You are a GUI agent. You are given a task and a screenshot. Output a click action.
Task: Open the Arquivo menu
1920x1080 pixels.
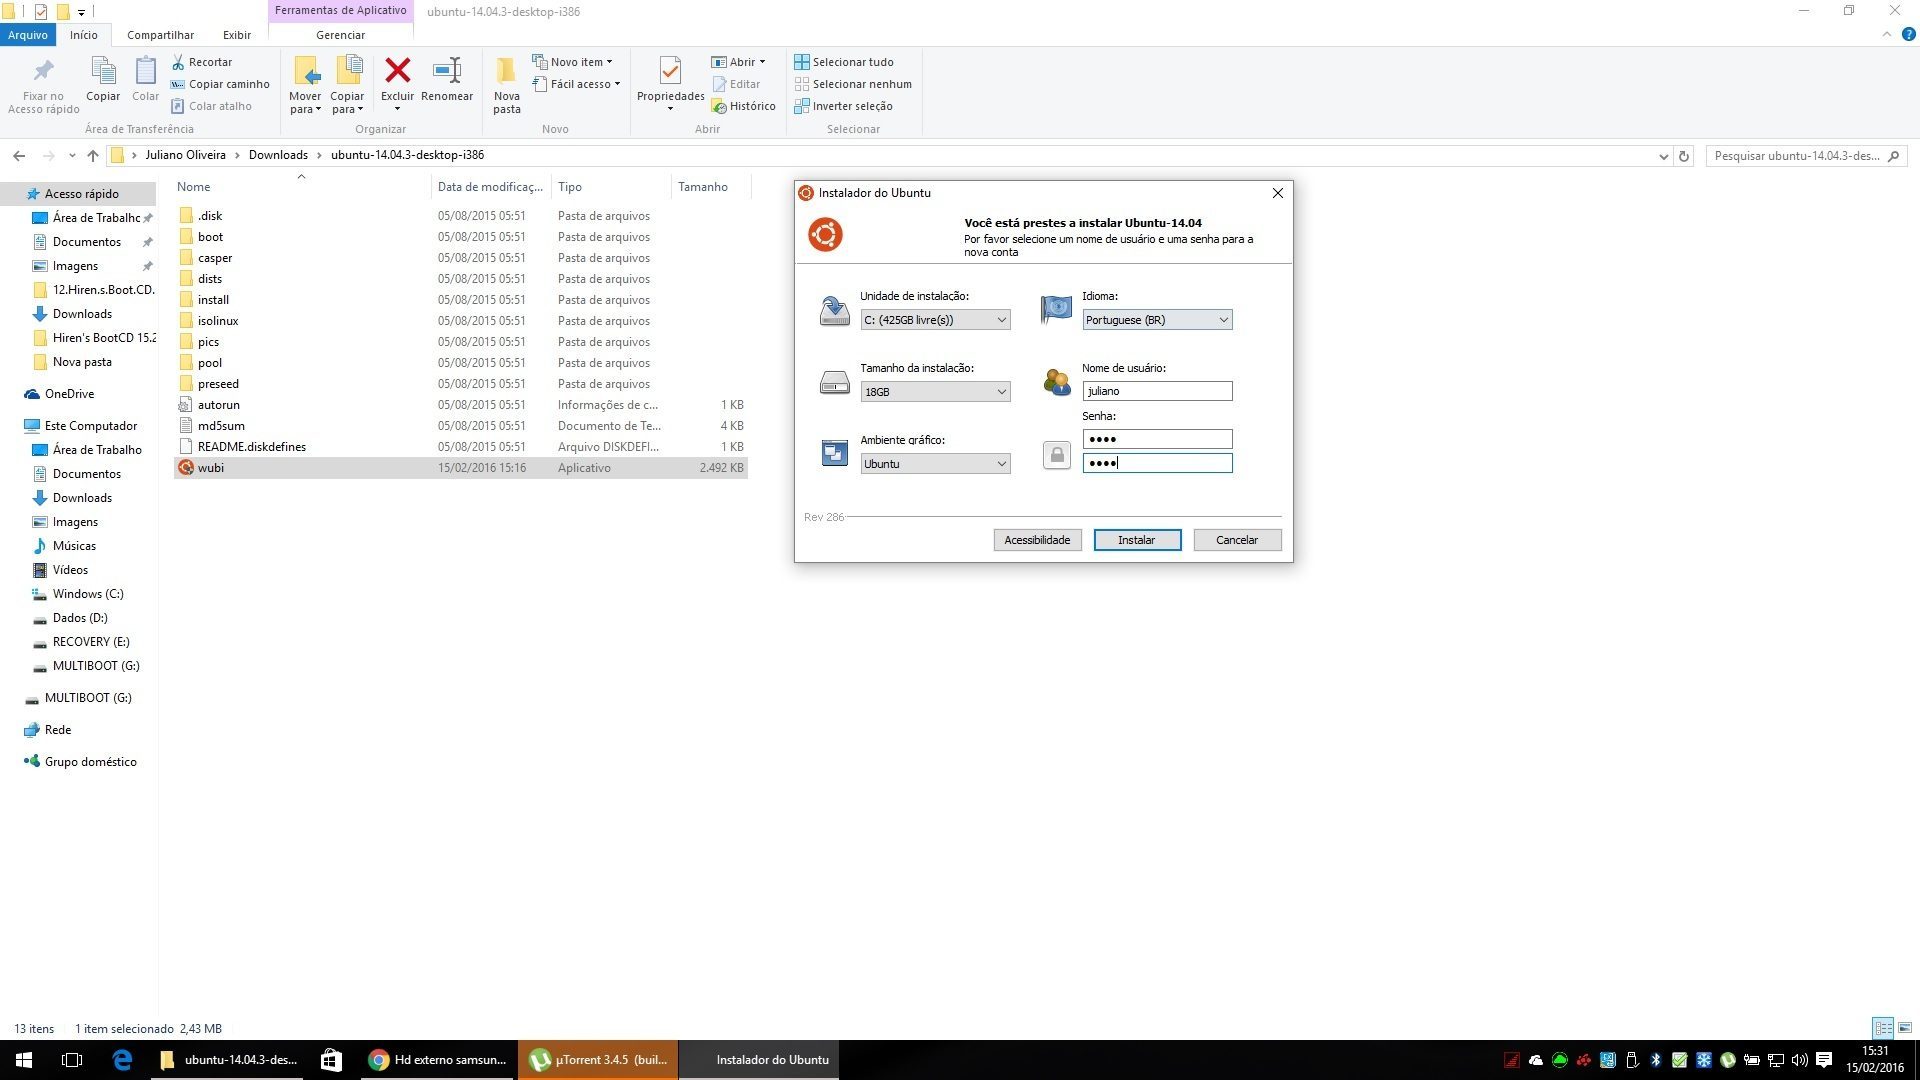pos(28,35)
